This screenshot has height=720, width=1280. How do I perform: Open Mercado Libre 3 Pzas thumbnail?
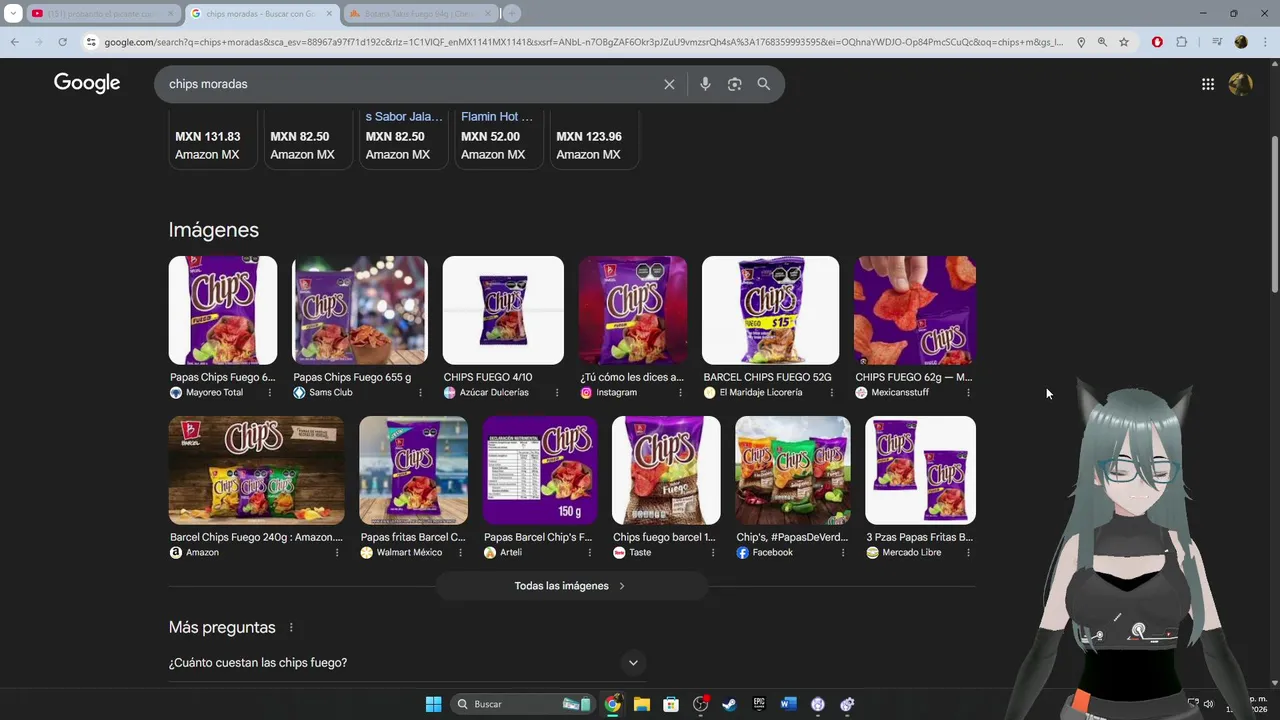pyautogui.click(x=920, y=470)
